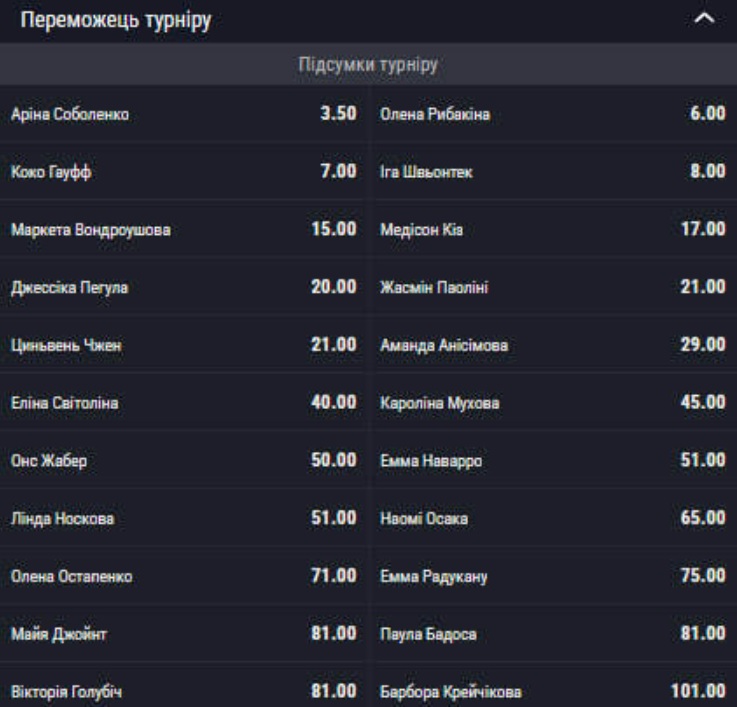The height and width of the screenshot is (707, 737).
Task: Choose Олена Остапенко at 71.00
Action: coord(184,576)
